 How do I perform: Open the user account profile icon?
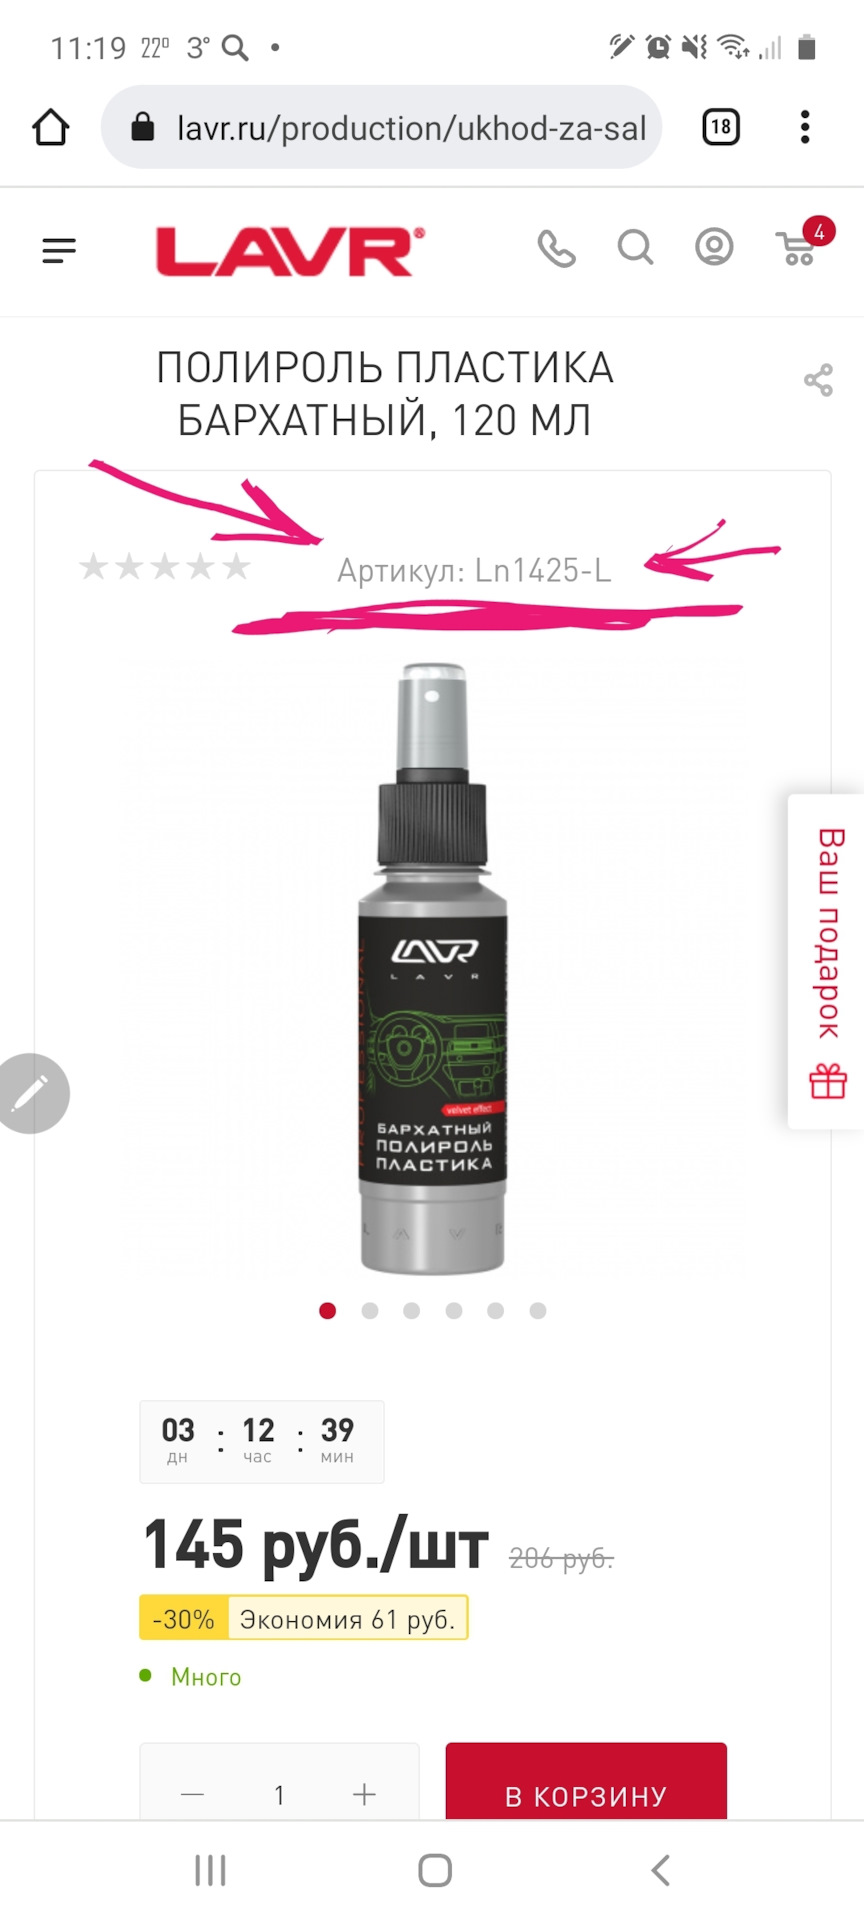pos(714,247)
